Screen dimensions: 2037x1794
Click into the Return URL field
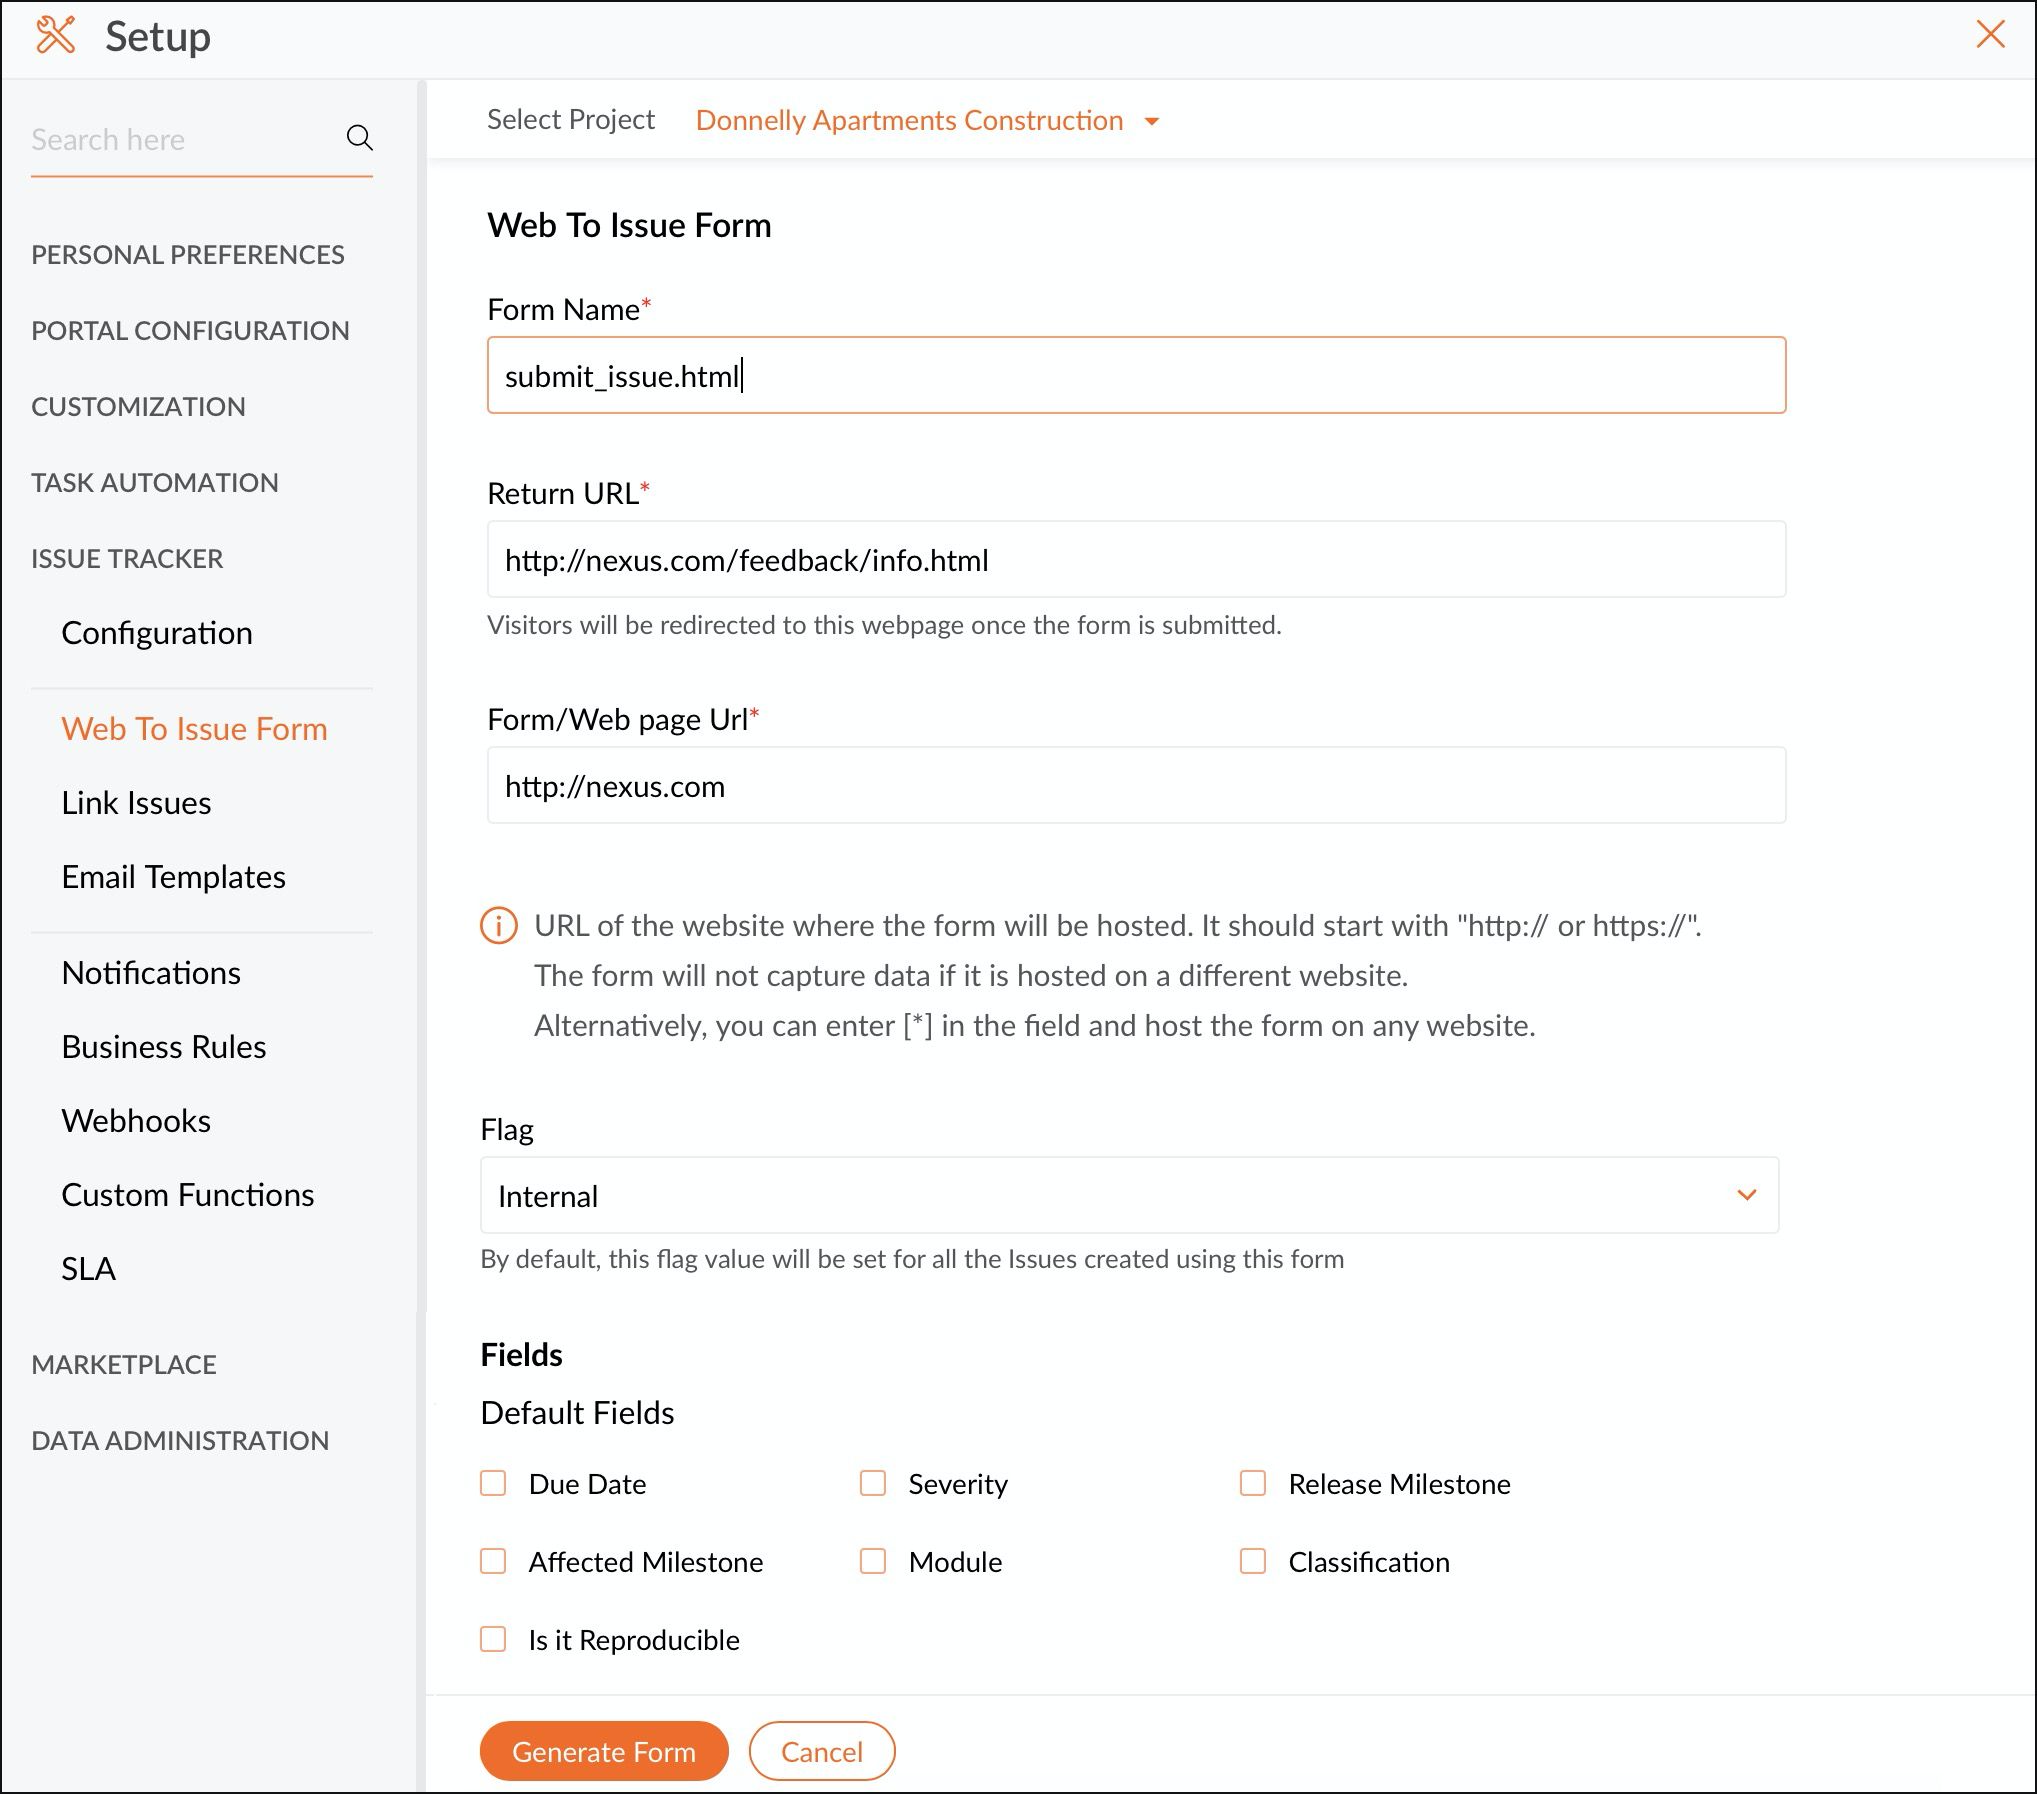(x=1136, y=560)
